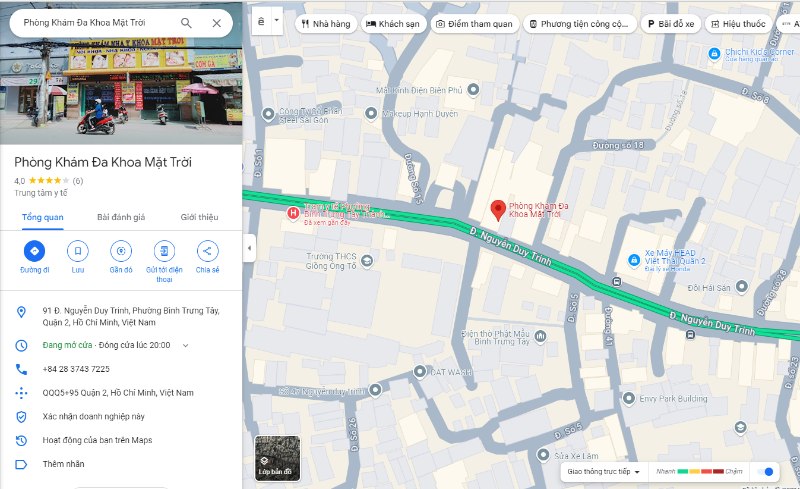This screenshot has width=800, height=489.
Task: Filter map by Khách sạn
Action: (x=393, y=23)
